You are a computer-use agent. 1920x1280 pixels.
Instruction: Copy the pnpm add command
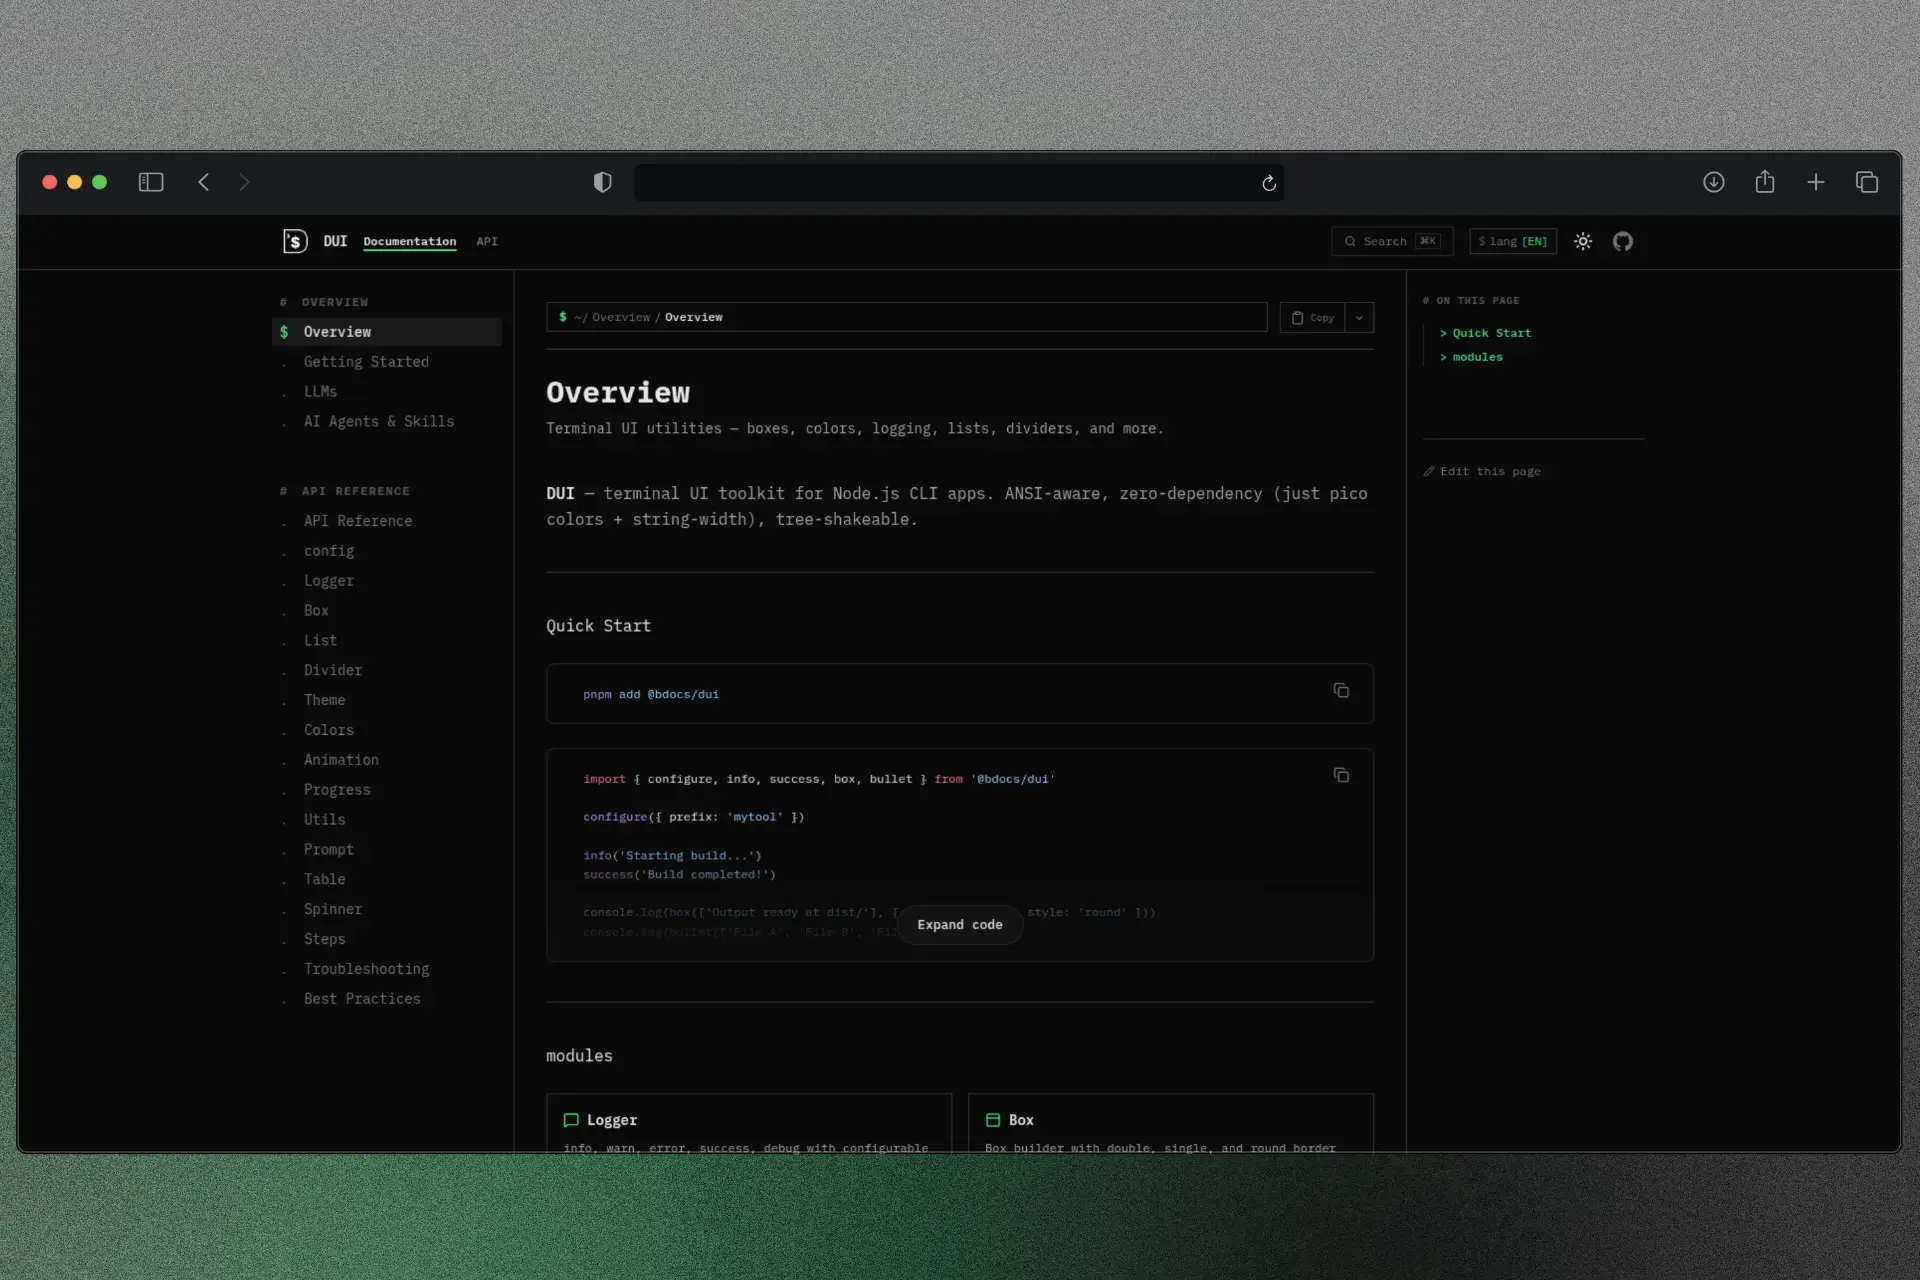point(1341,690)
